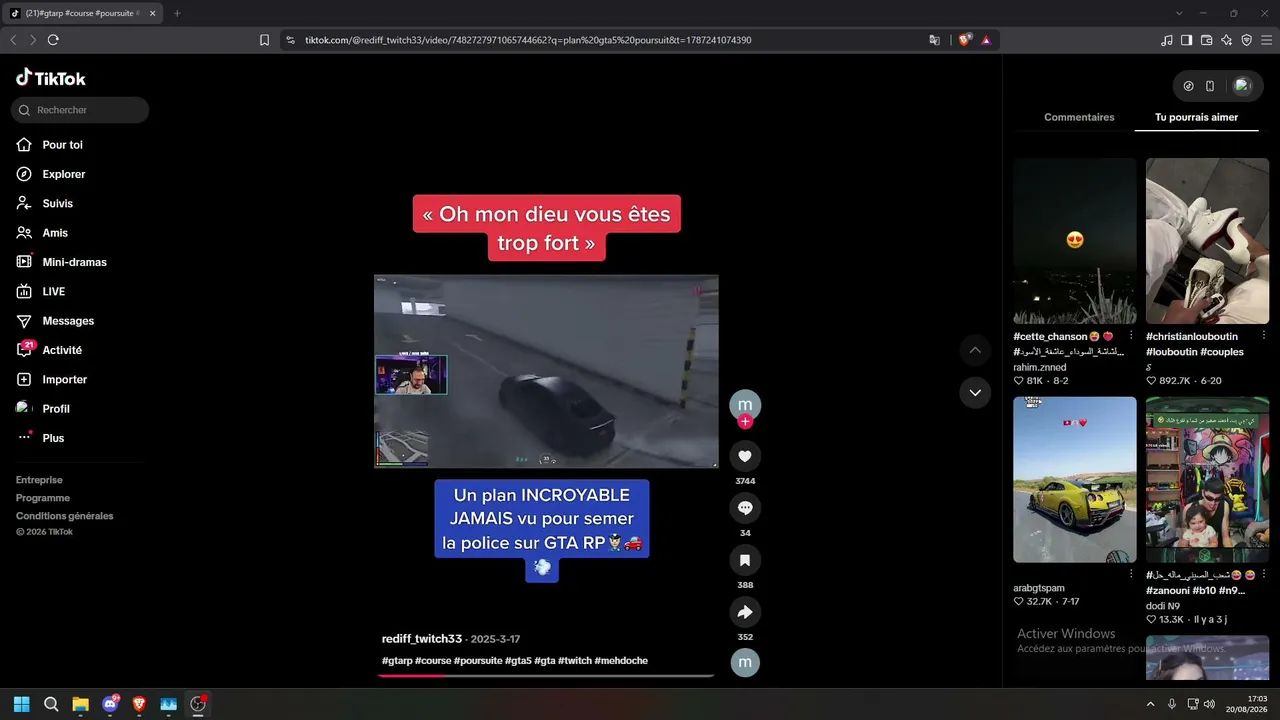Open the Entreprise footer link
The height and width of the screenshot is (720, 1280).
pos(39,480)
